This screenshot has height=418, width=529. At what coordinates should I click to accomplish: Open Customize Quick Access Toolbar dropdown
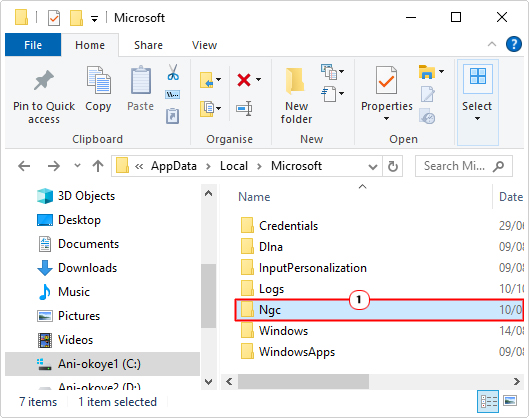click(x=95, y=19)
